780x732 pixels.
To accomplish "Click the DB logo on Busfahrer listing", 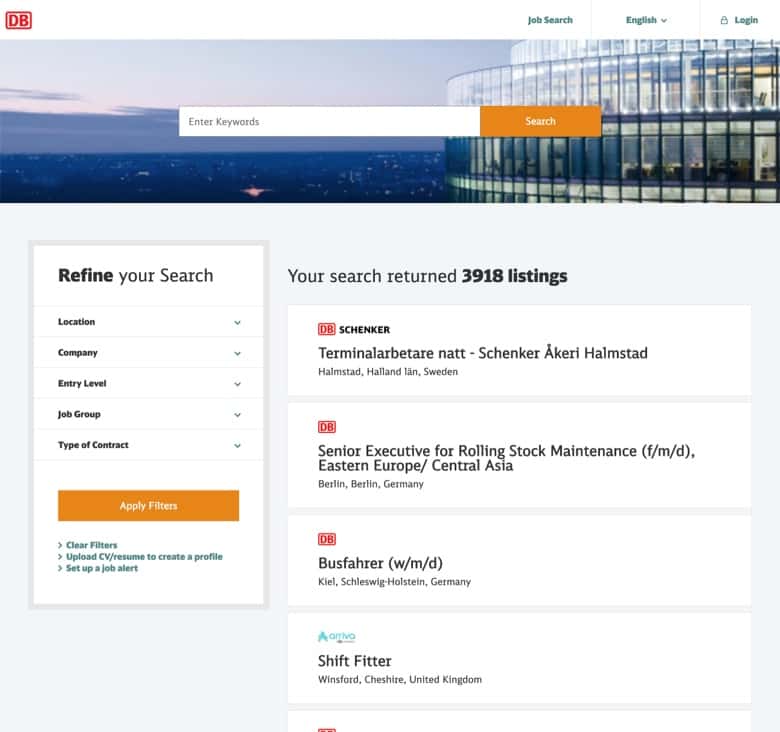I will pyautogui.click(x=327, y=539).
